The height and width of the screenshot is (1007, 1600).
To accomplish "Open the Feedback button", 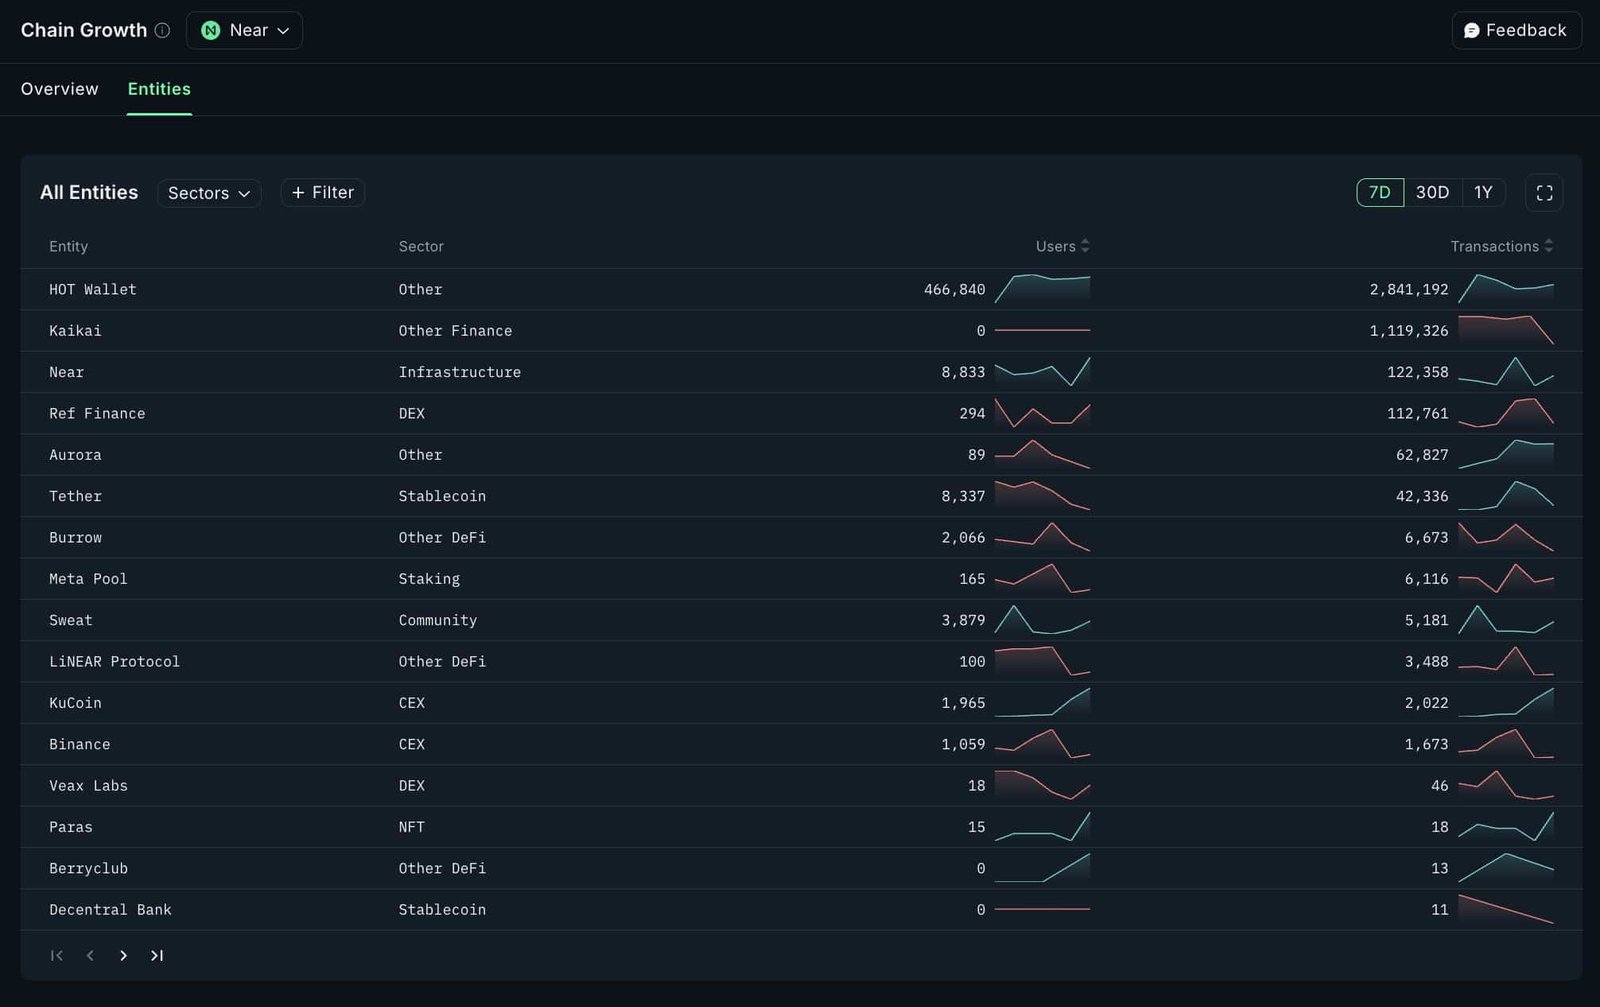I will pos(1516,30).
